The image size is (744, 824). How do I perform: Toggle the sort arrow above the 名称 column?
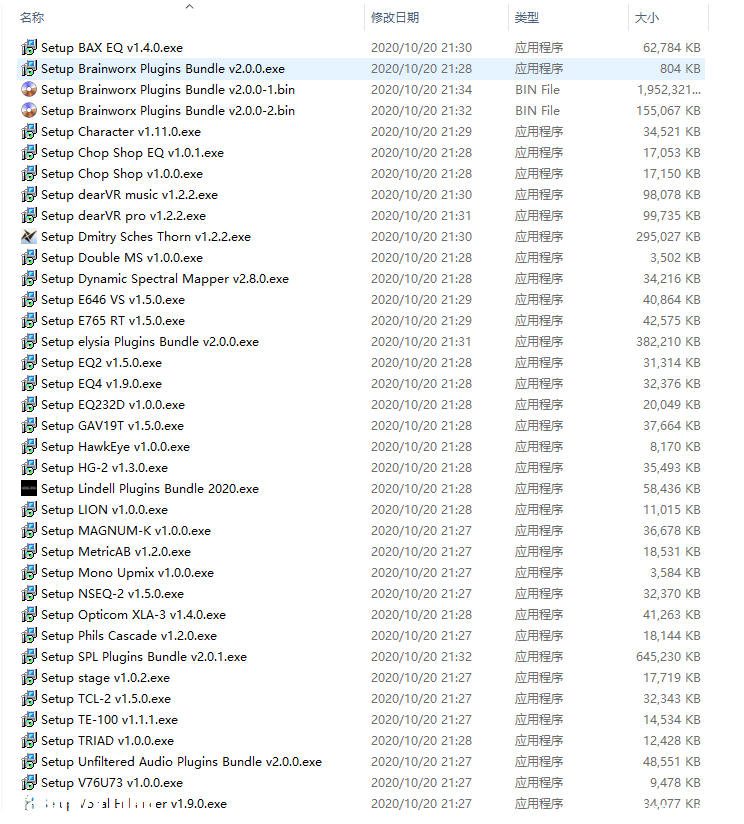point(190,6)
